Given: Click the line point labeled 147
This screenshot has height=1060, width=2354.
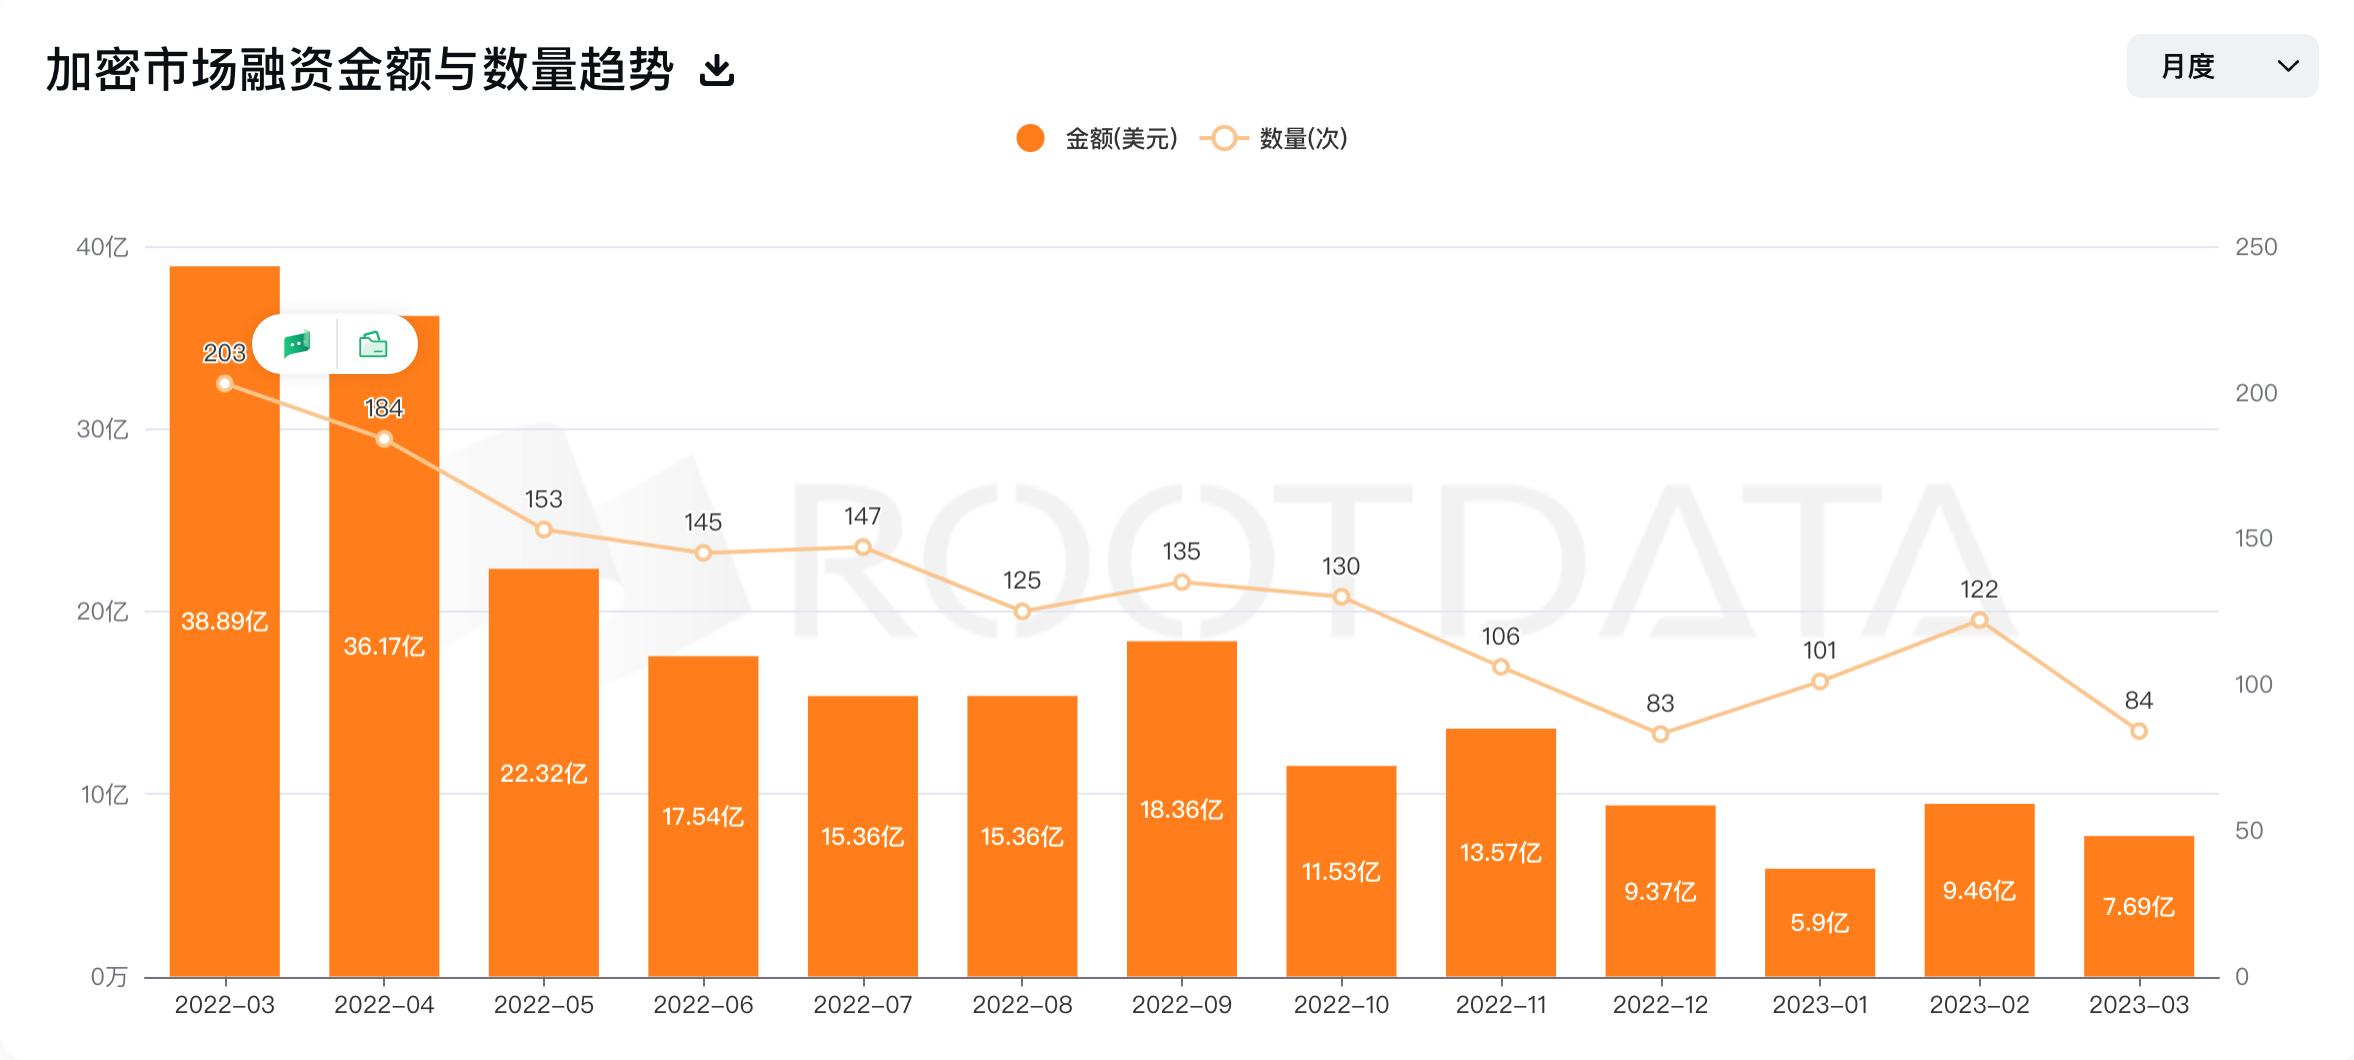Looking at the screenshot, I should point(863,547).
